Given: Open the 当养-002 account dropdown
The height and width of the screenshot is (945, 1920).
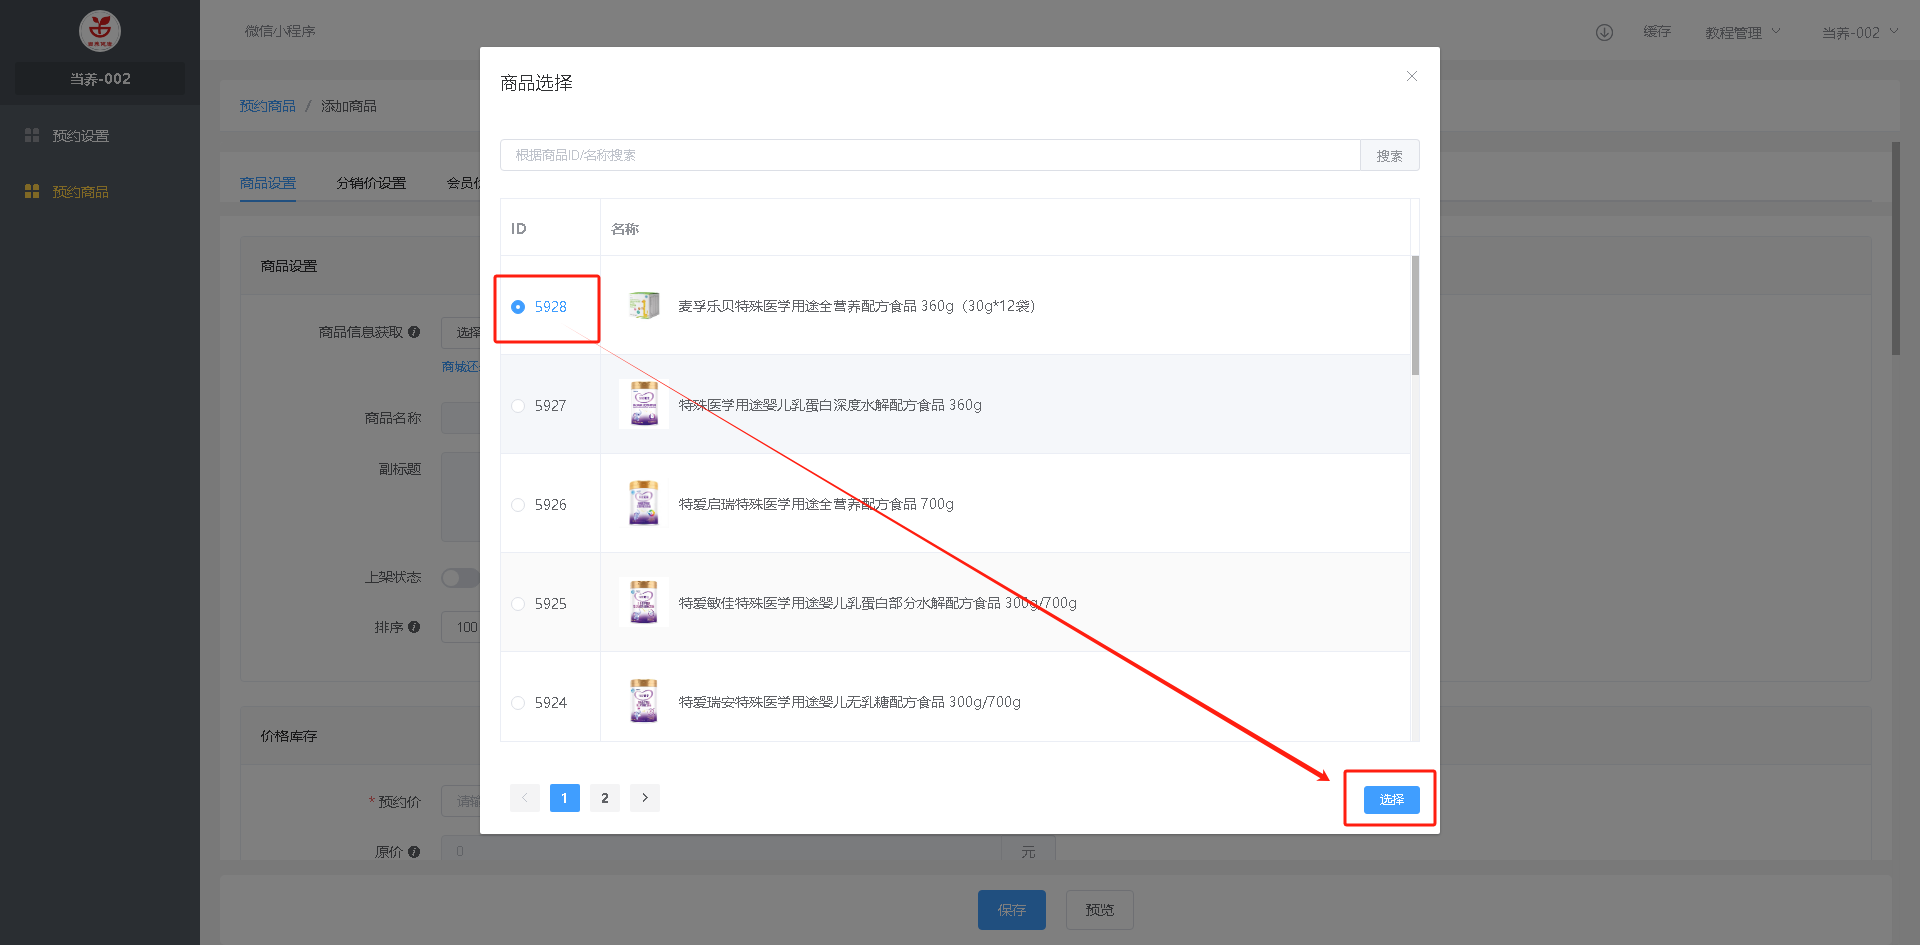Looking at the screenshot, I should pos(1858,32).
